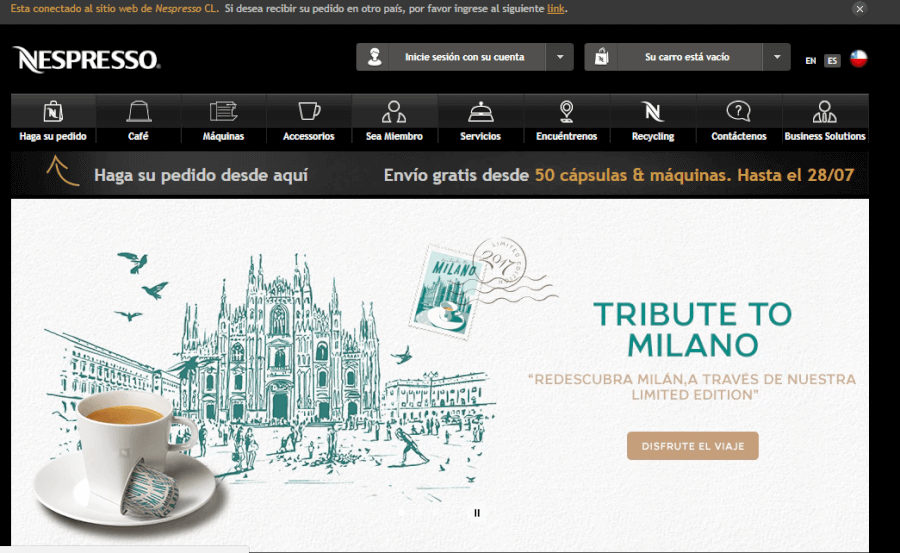Viewport: 900px width, 553px height.
Task: Click Inicie sesión con su cuenta
Action: coord(464,57)
